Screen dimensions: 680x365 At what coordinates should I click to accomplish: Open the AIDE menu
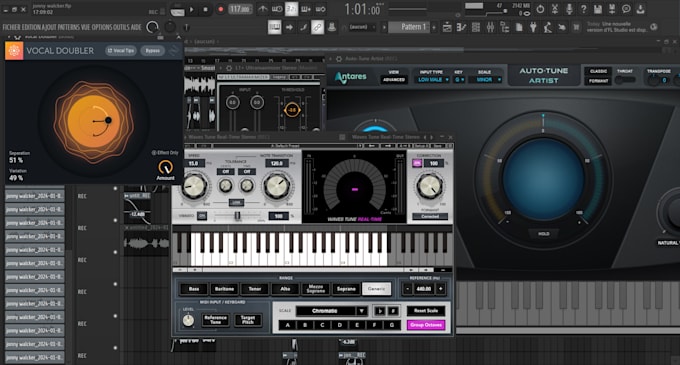pyautogui.click(x=136, y=27)
